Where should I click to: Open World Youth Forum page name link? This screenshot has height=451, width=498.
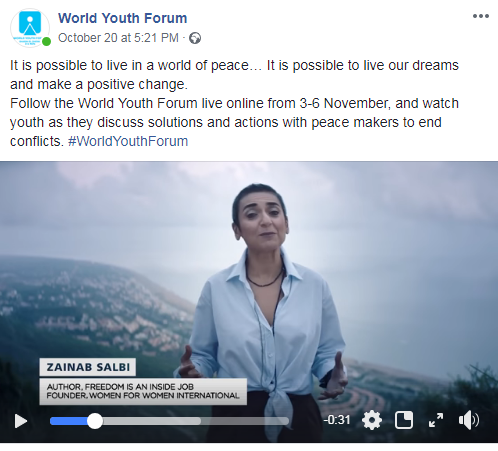(122, 18)
